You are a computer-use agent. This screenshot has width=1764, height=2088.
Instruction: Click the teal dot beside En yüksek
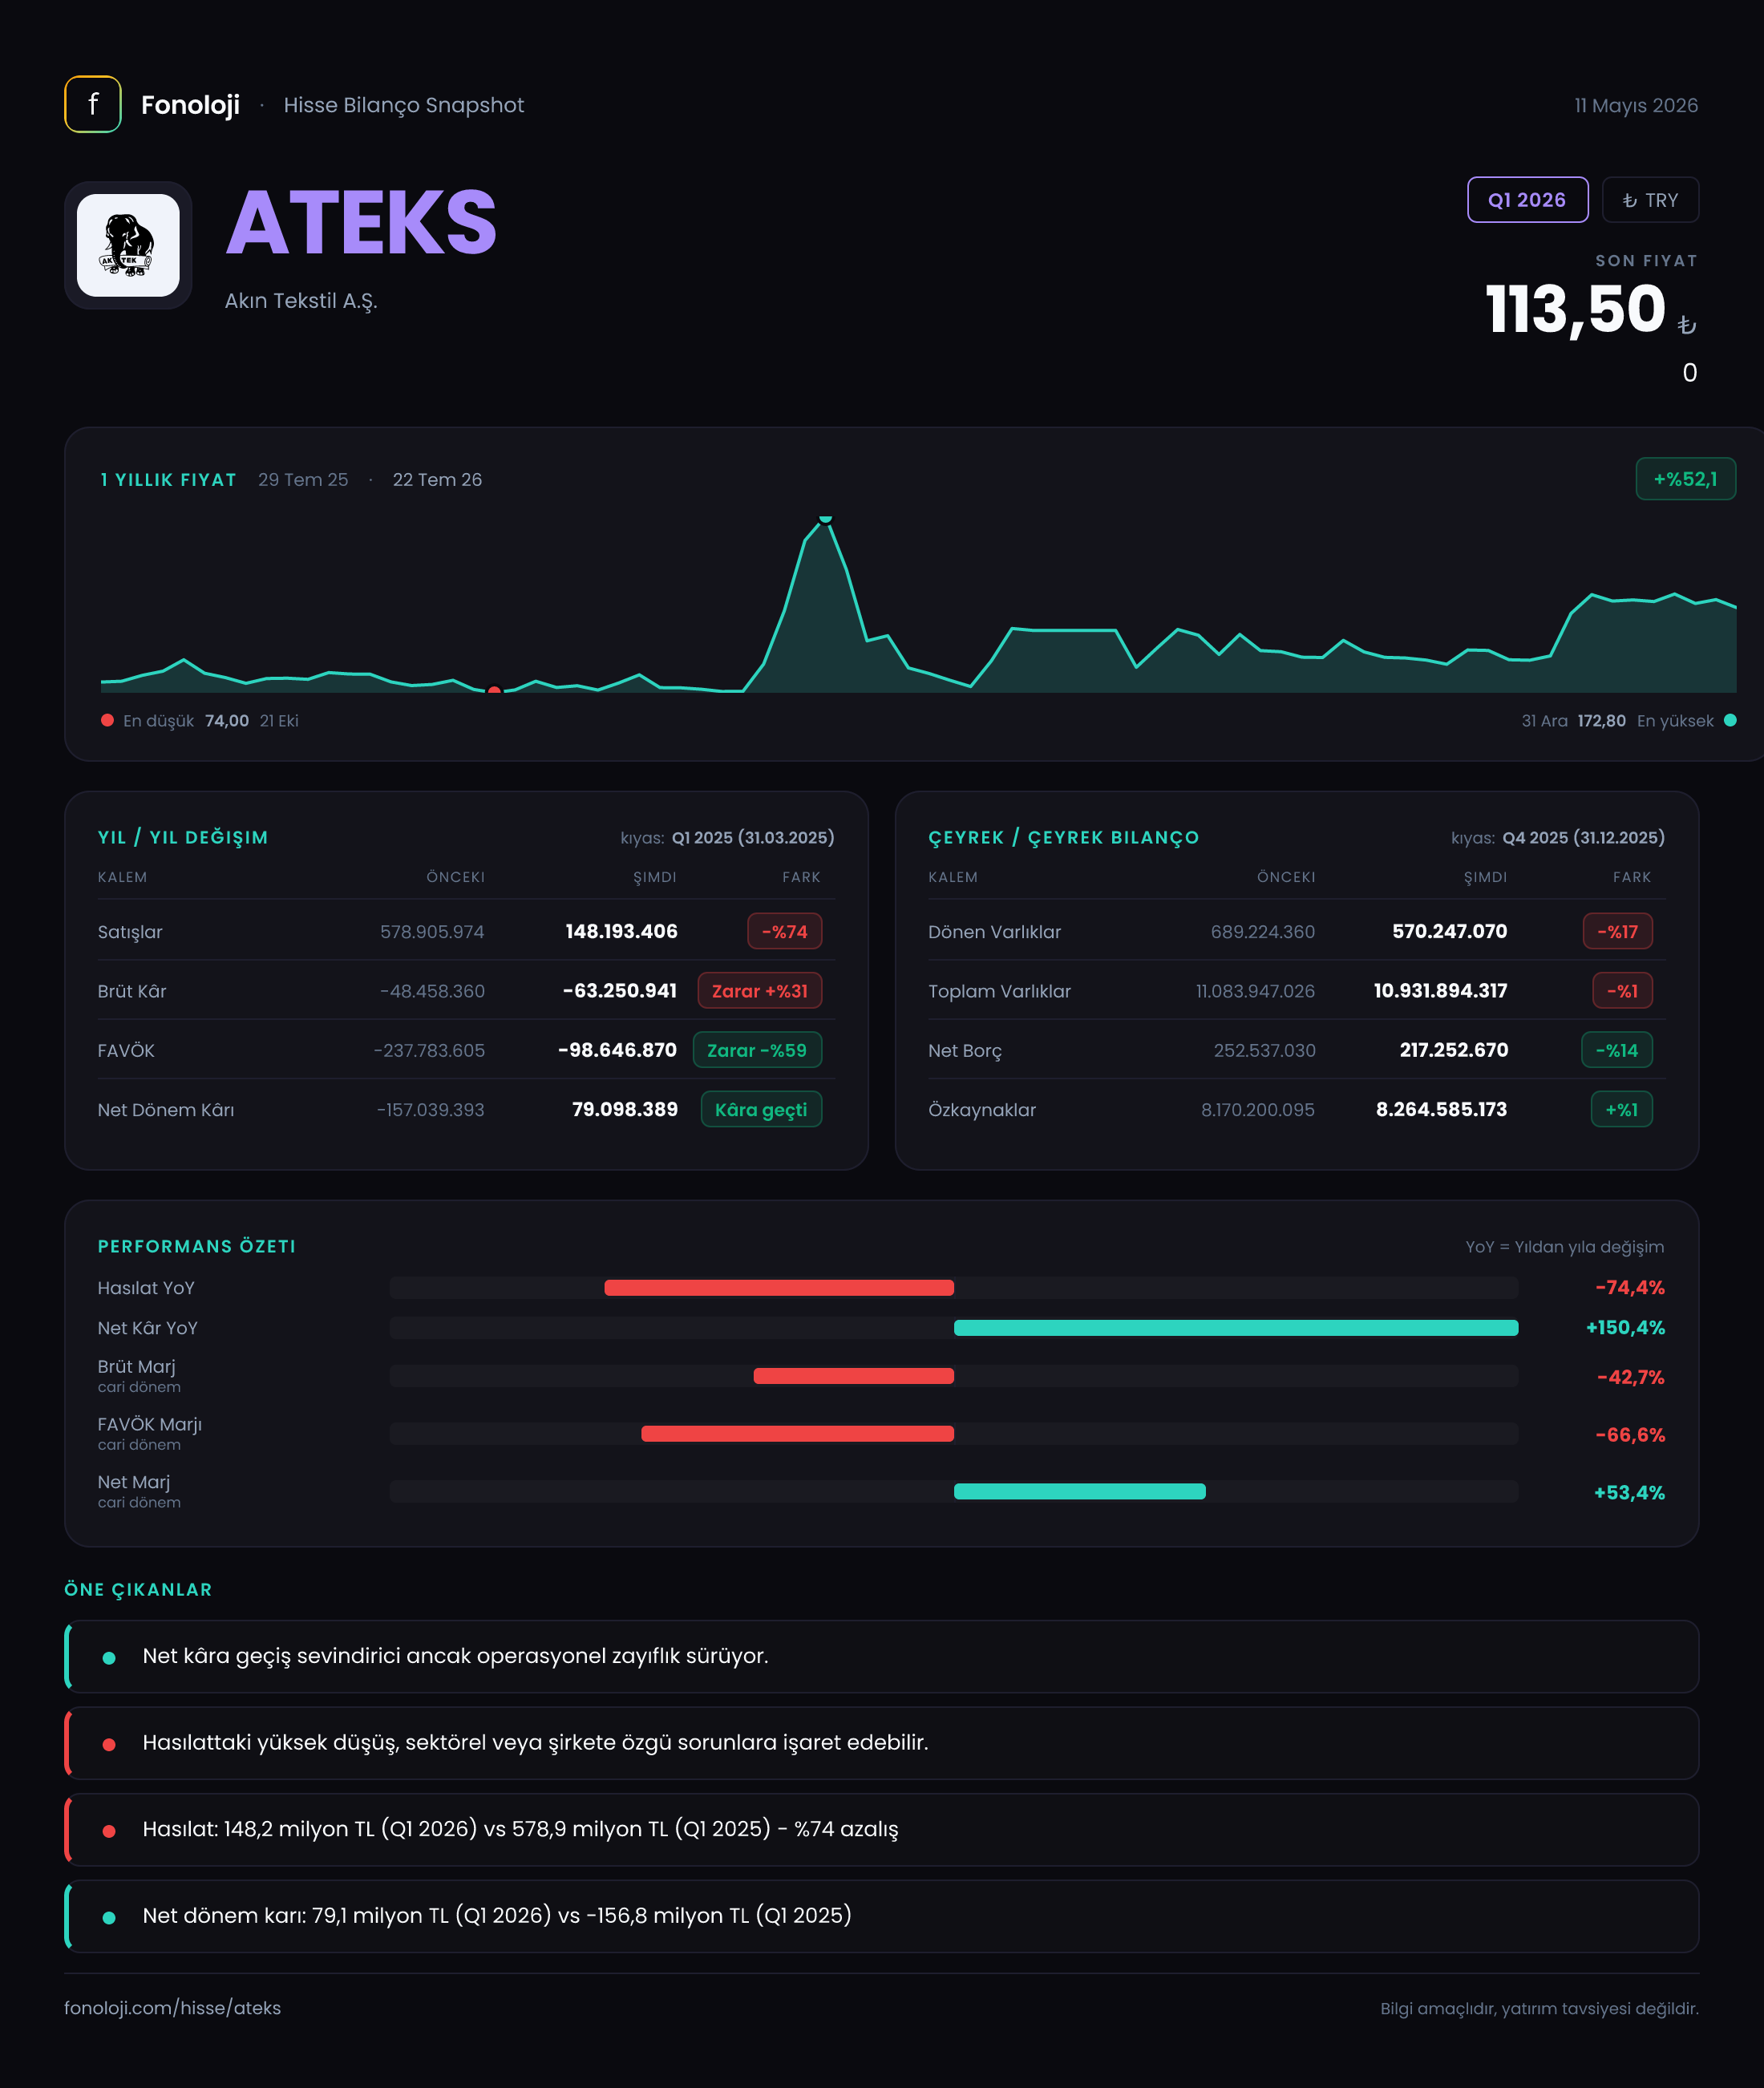1730,720
